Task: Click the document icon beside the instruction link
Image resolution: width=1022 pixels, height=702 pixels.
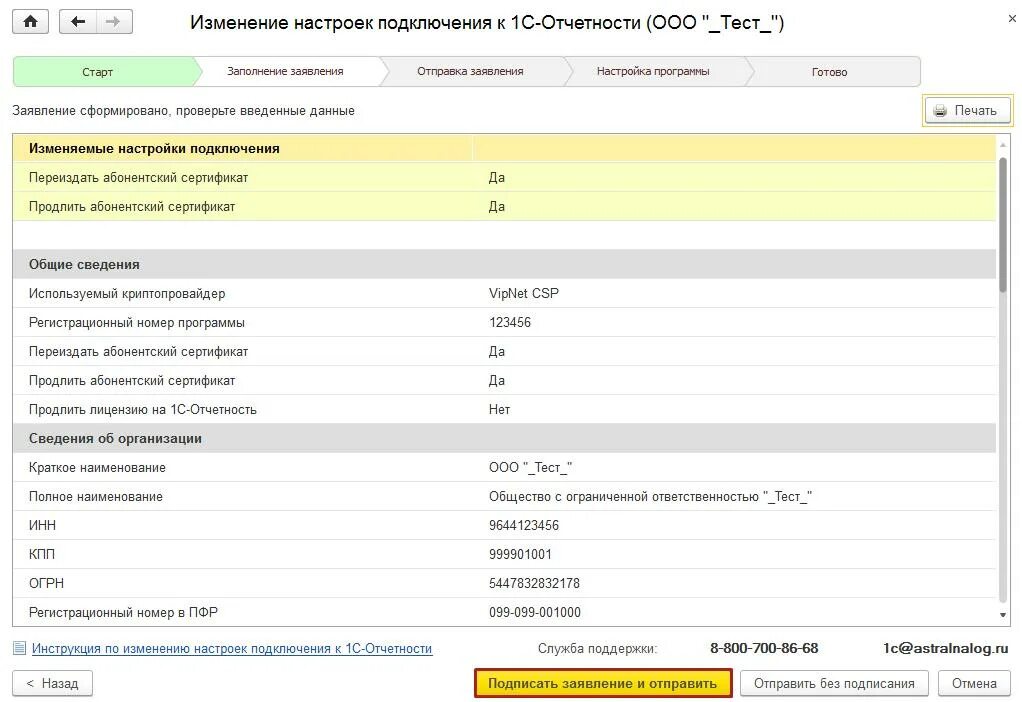Action: point(20,648)
